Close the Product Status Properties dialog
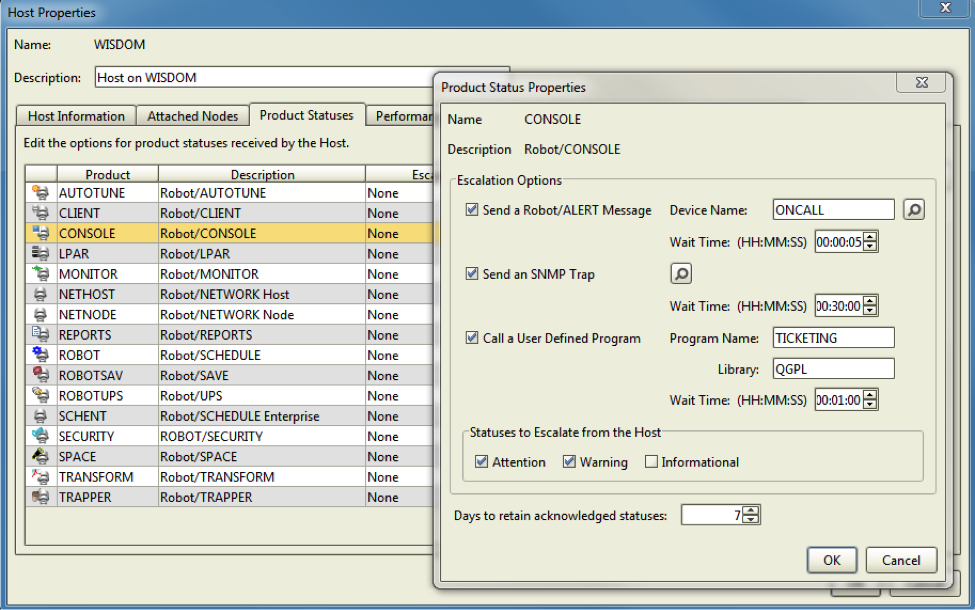The height and width of the screenshot is (610, 975). pyautogui.click(x=922, y=82)
